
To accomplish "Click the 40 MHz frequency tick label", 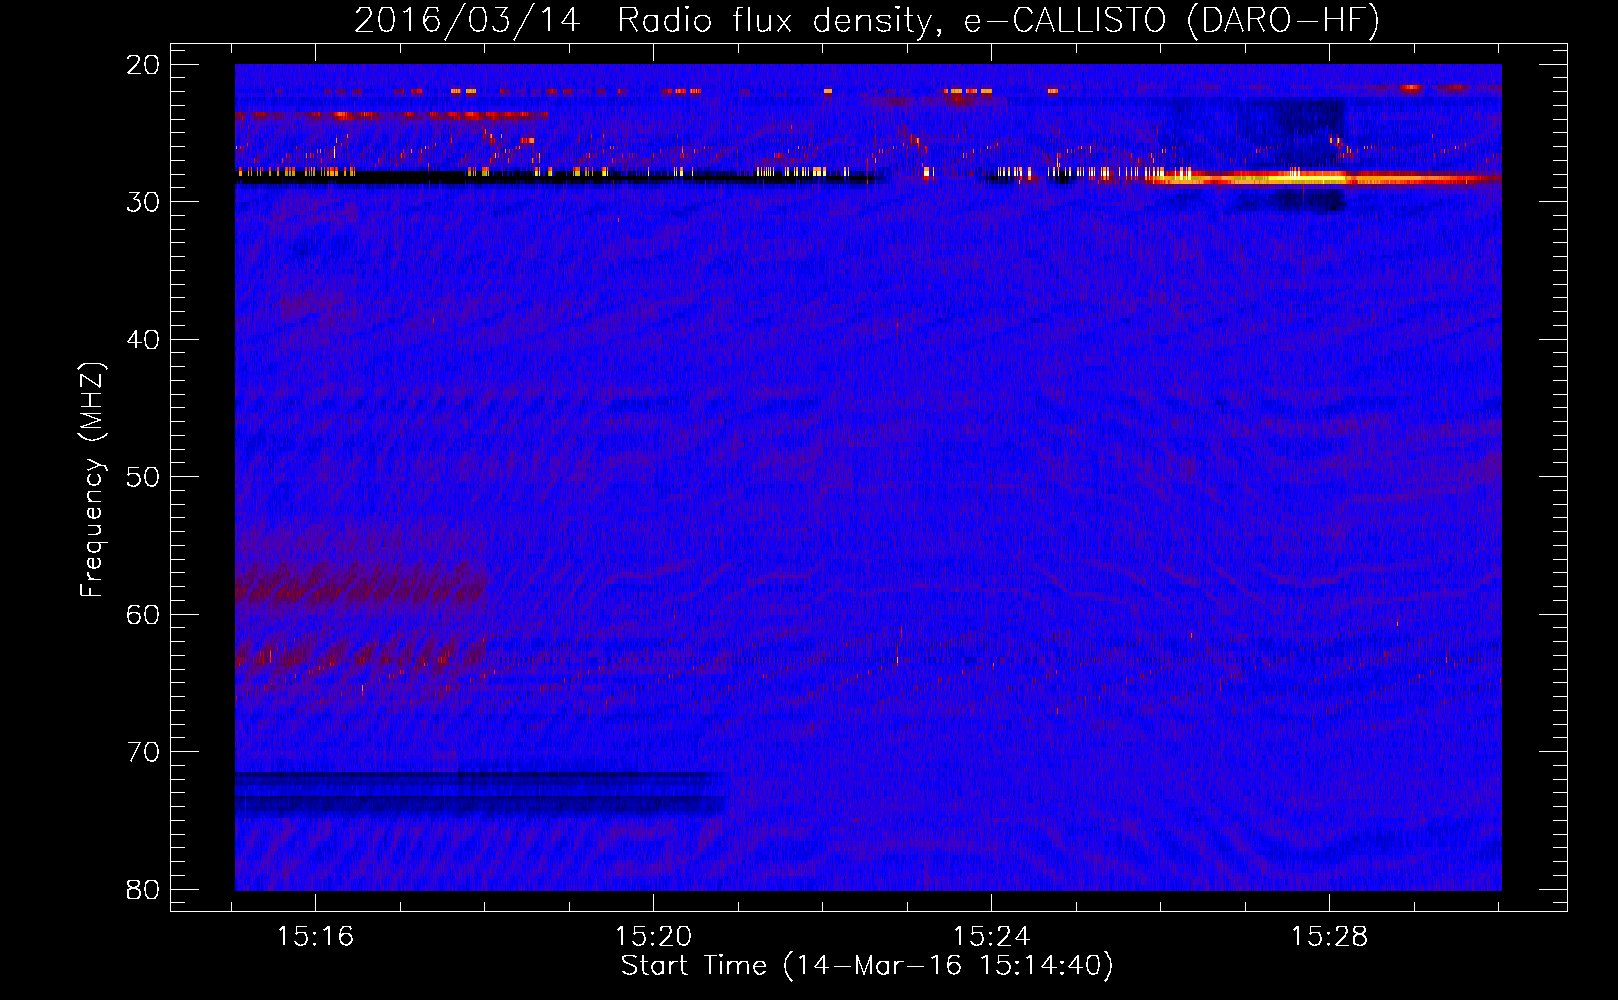I will pyautogui.click(x=143, y=340).
